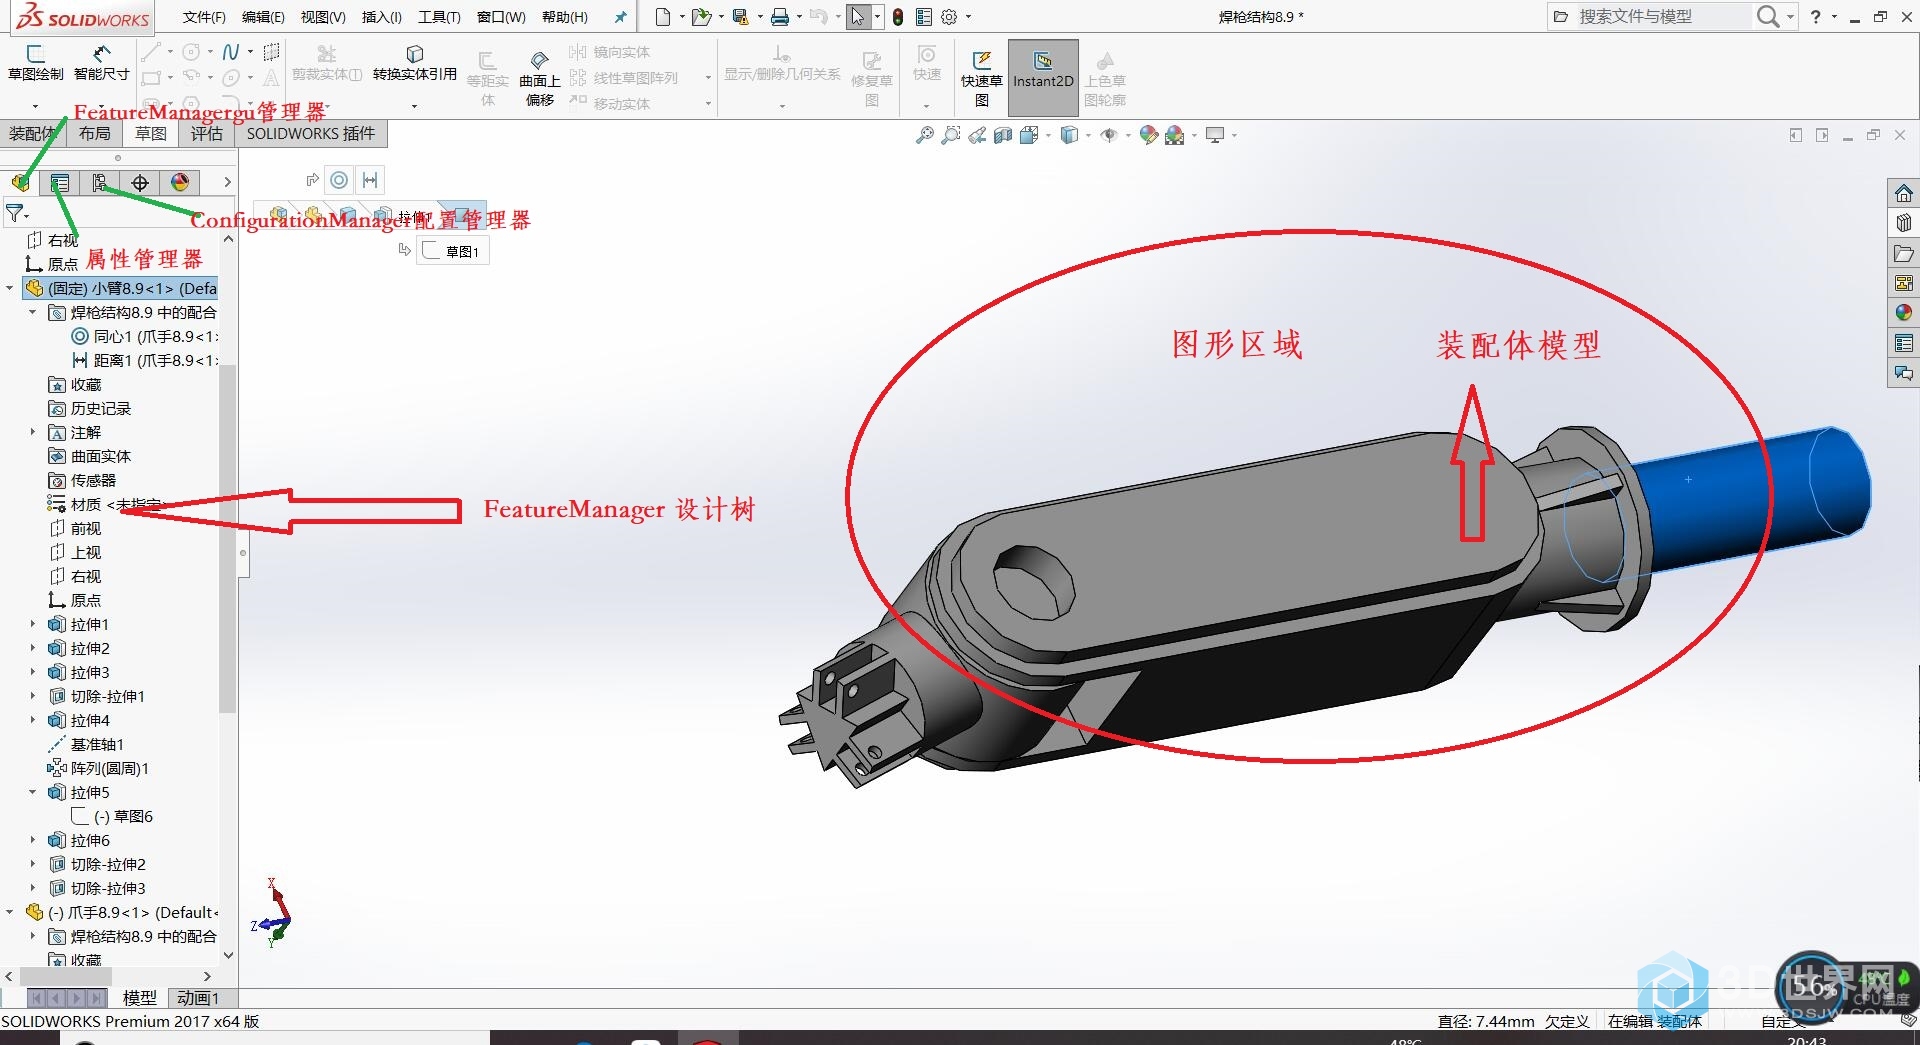Viewport: 1920px width, 1045px height.
Task: Open the 工具(T) menu
Action: [439, 17]
